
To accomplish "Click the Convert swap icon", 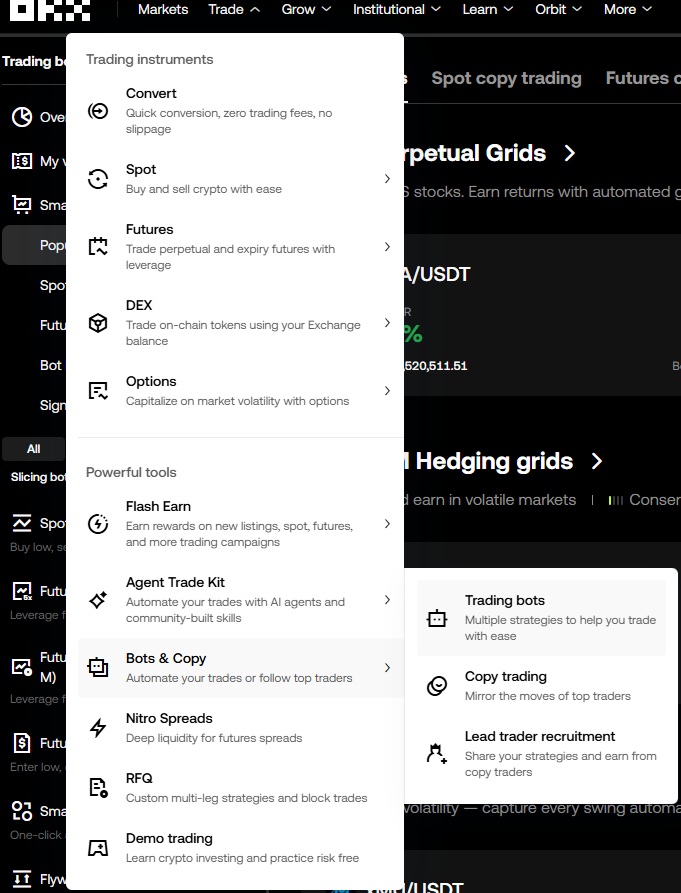I will point(98,110).
